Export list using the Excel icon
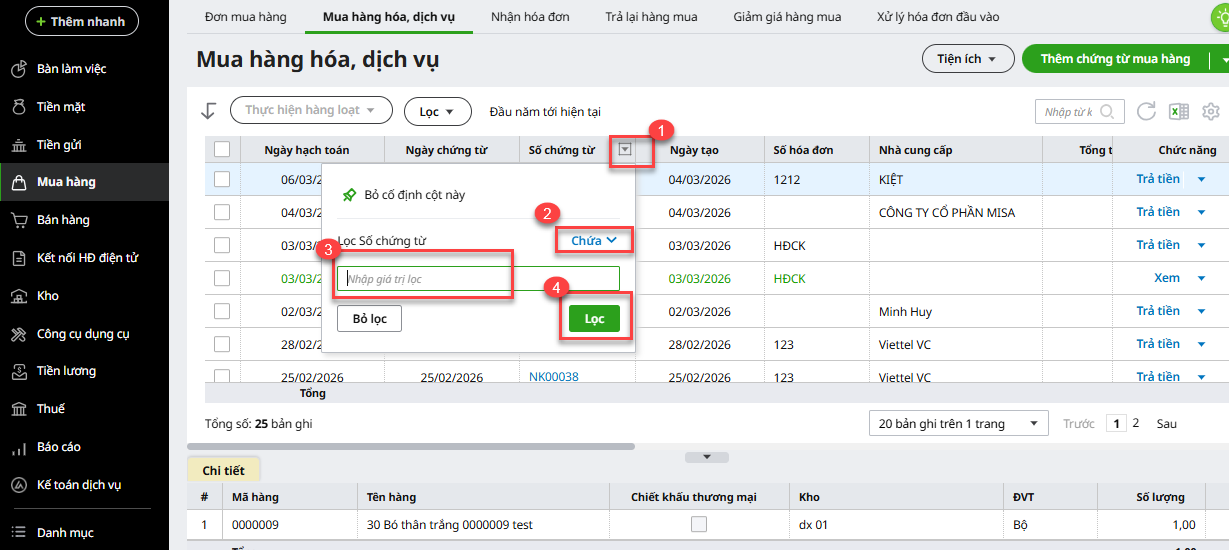1229x550 pixels. coord(1179,111)
